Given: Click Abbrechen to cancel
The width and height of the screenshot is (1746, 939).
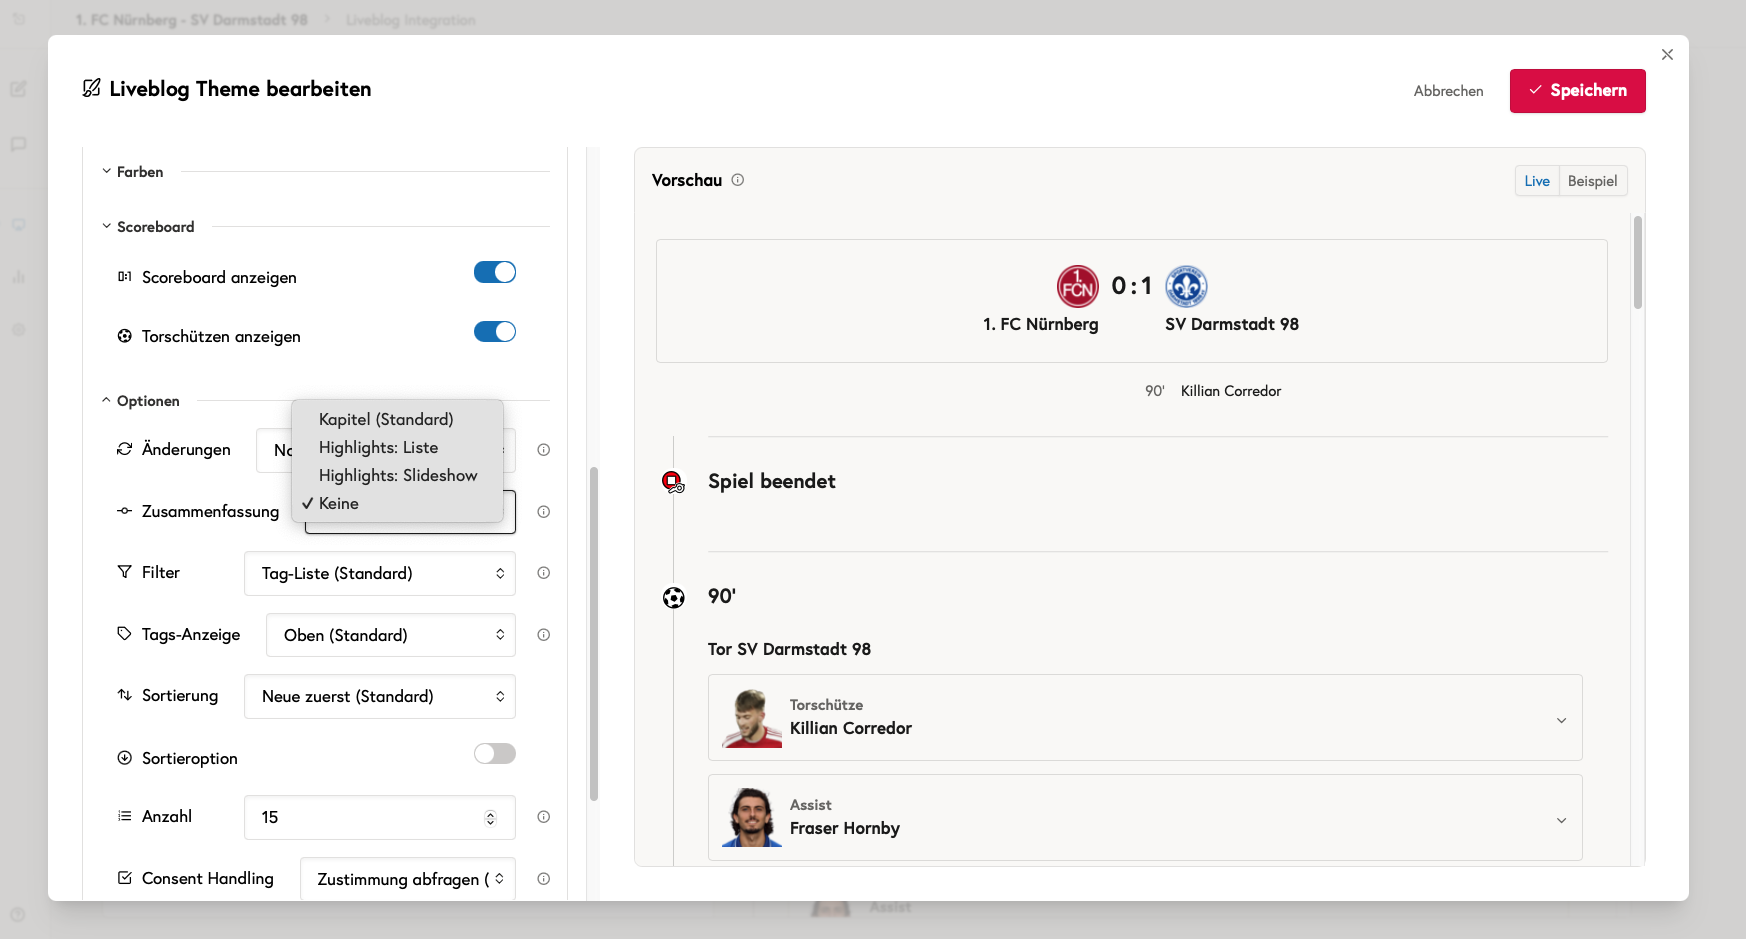Looking at the screenshot, I should point(1448,91).
